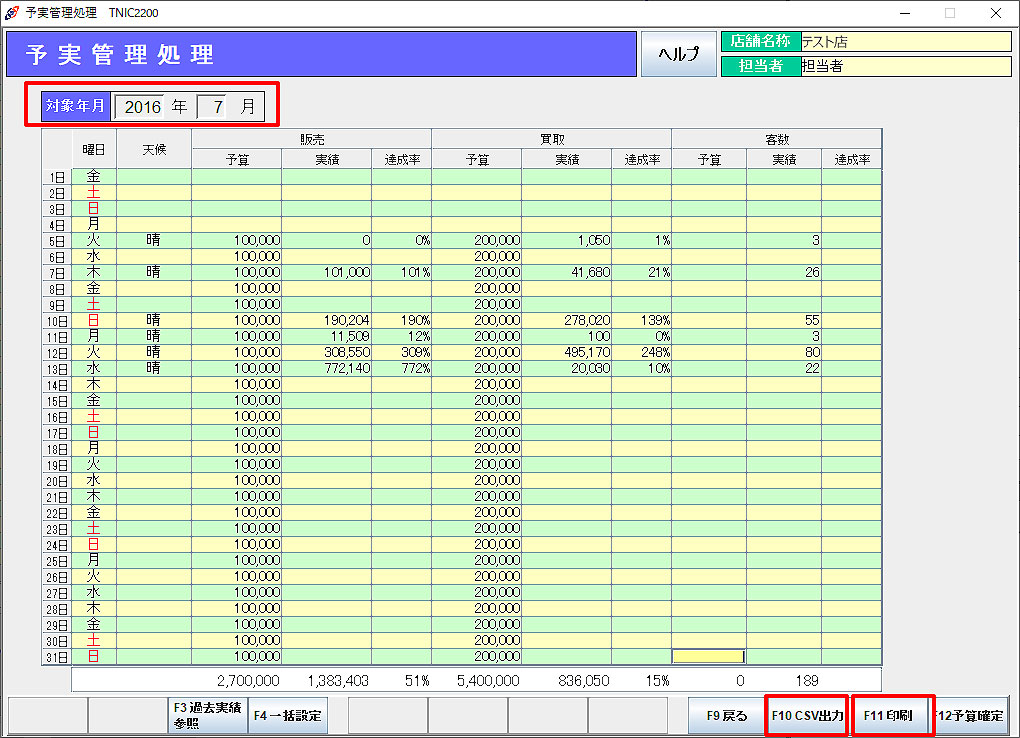Select the 買取 実績 value 495,170
The height and width of the screenshot is (738, 1020).
click(x=566, y=353)
